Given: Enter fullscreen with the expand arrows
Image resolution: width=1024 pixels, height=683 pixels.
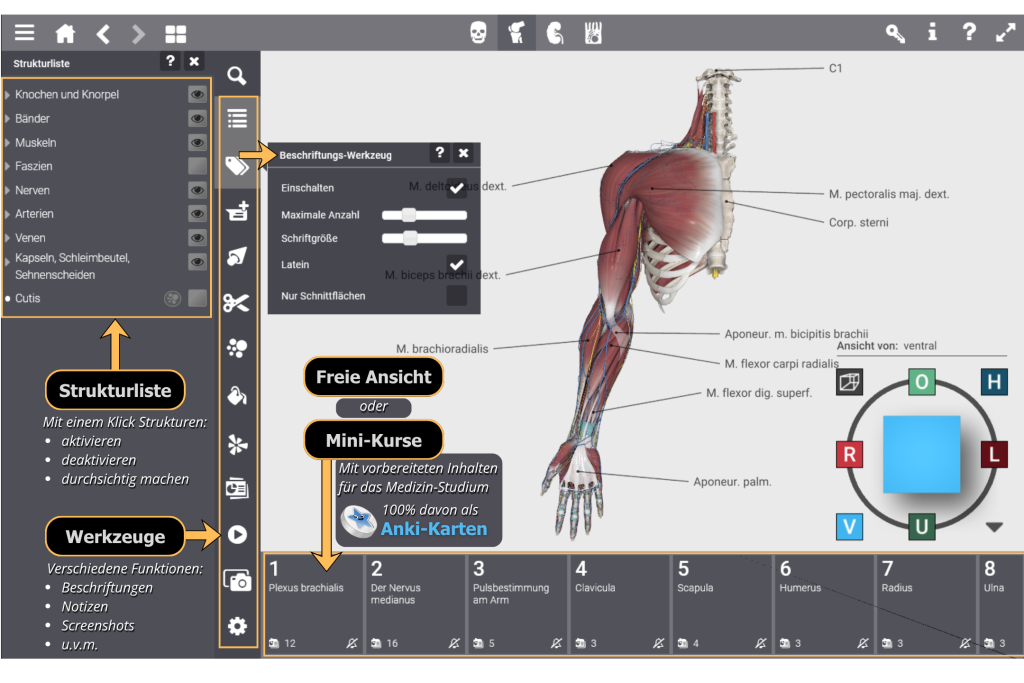Looking at the screenshot, I should [1005, 32].
